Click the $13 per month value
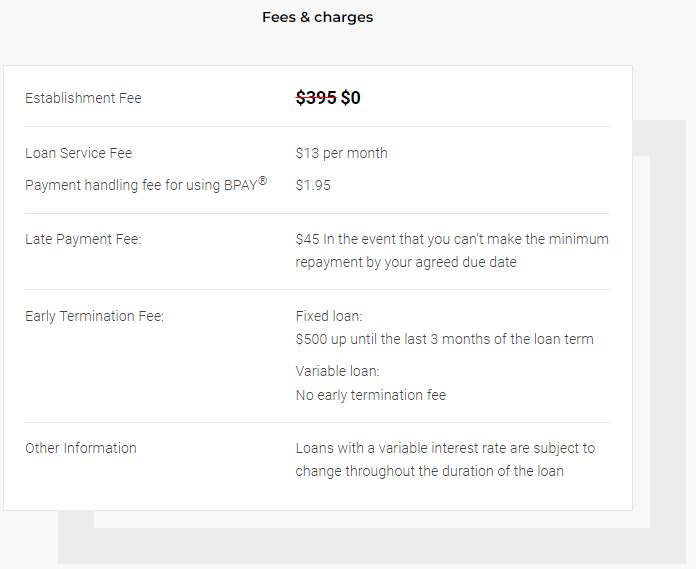 (341, 153)
